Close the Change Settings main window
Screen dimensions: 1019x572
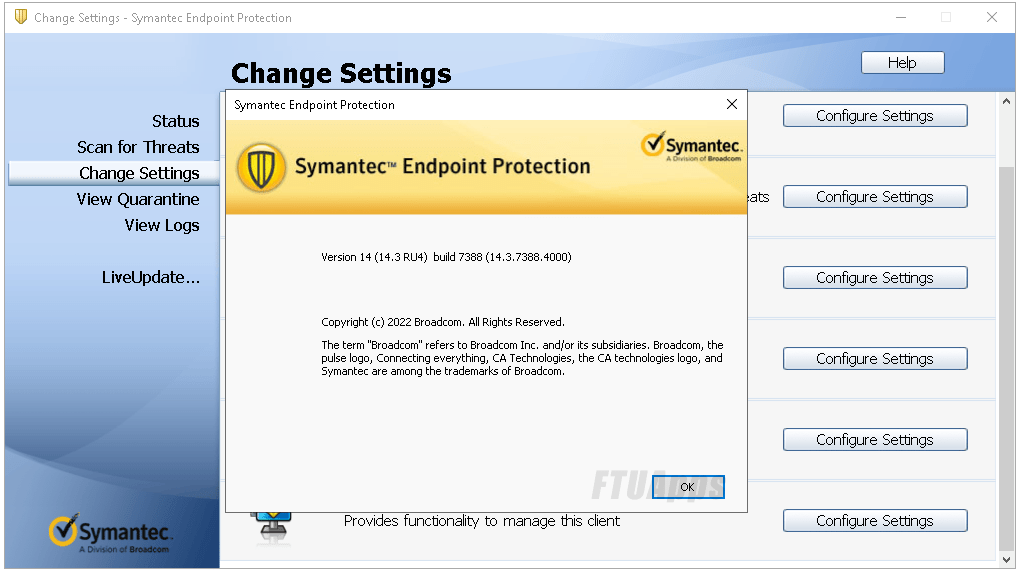tap(992, 17)
